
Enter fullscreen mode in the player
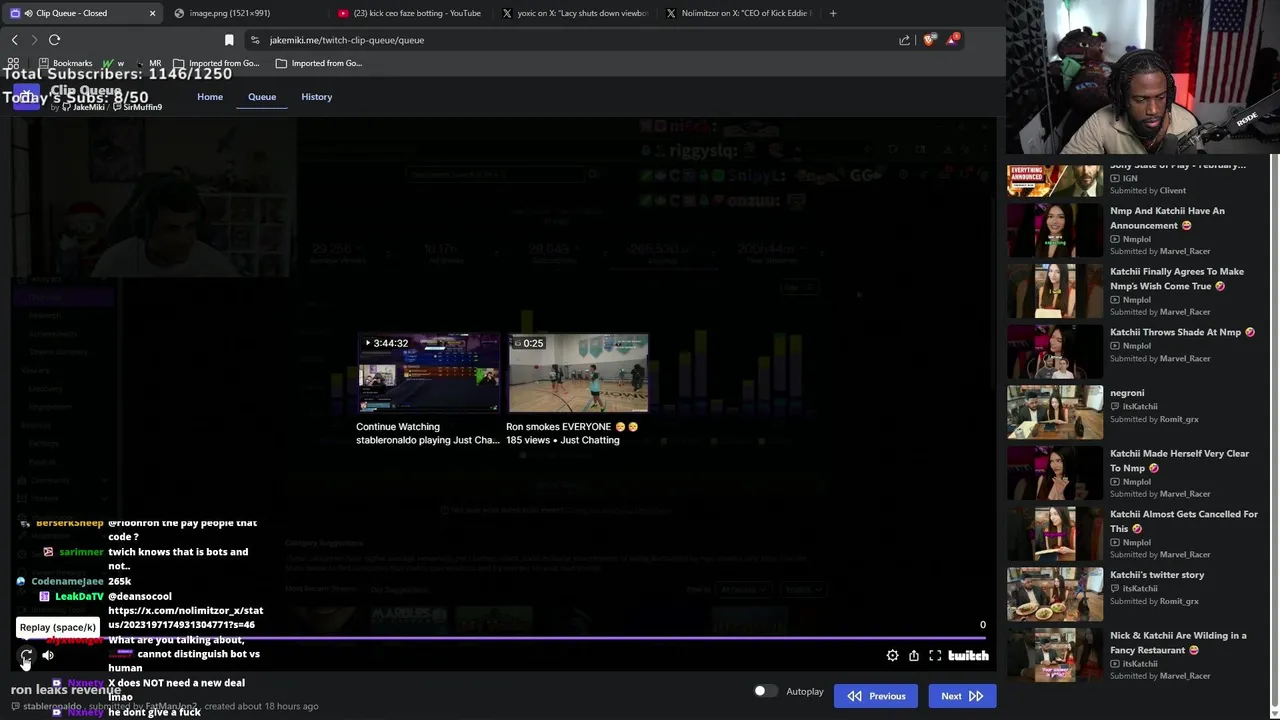tap(935, 656)
